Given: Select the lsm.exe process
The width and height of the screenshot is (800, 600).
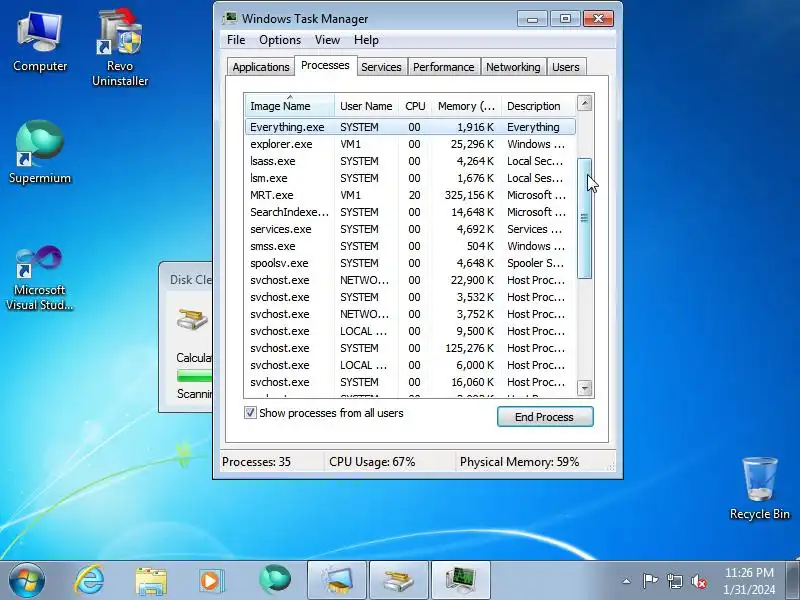Looking at the screenshot, I should click(410, 178).
